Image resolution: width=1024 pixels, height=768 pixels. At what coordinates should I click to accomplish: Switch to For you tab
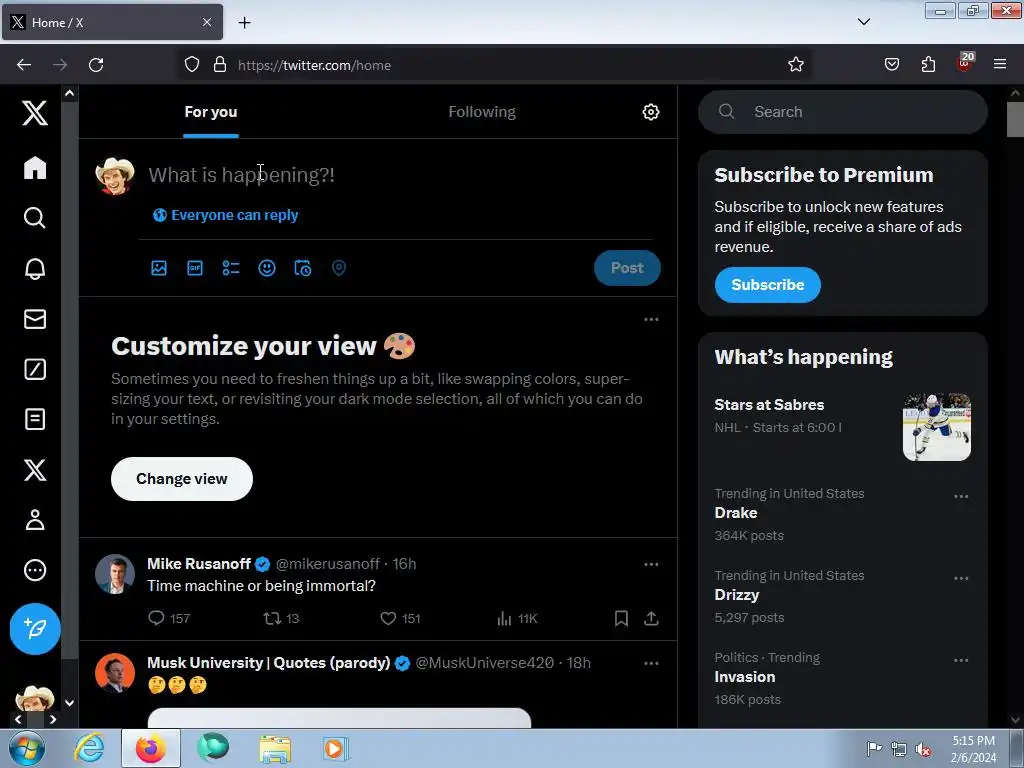pyautogui.click(x=210, y=112)
